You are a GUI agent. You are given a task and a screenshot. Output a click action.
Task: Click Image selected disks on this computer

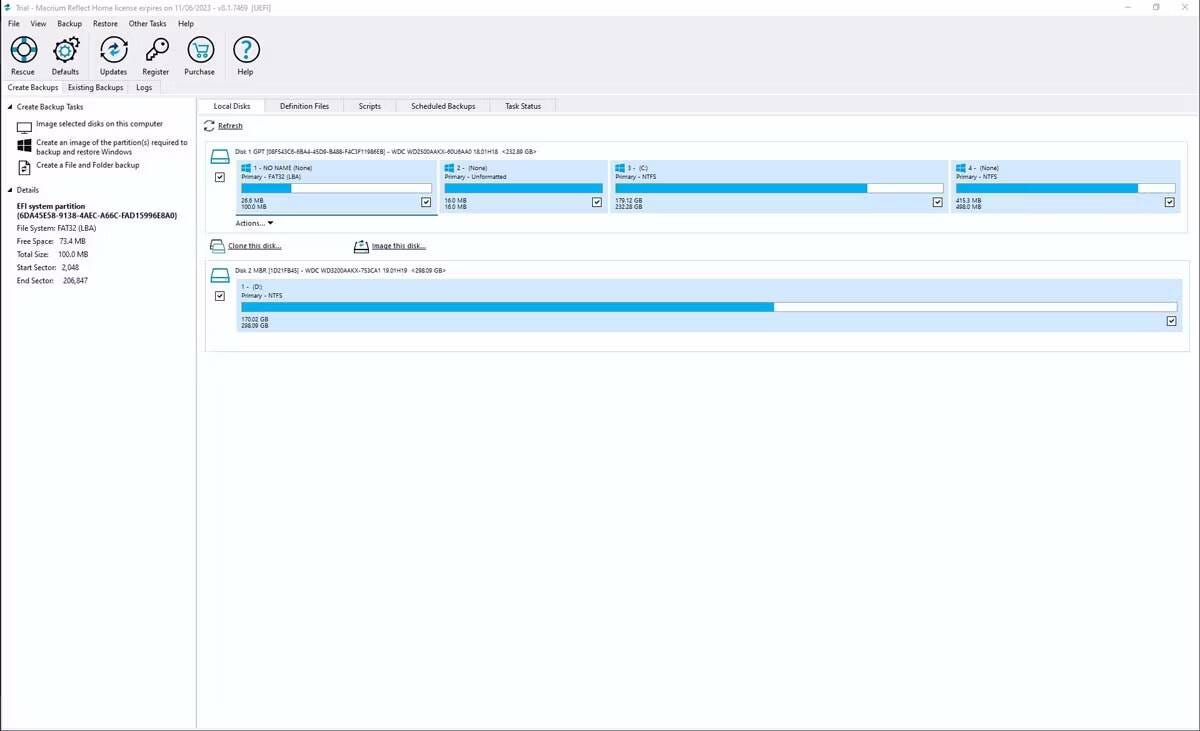click(x=99, y=124)
